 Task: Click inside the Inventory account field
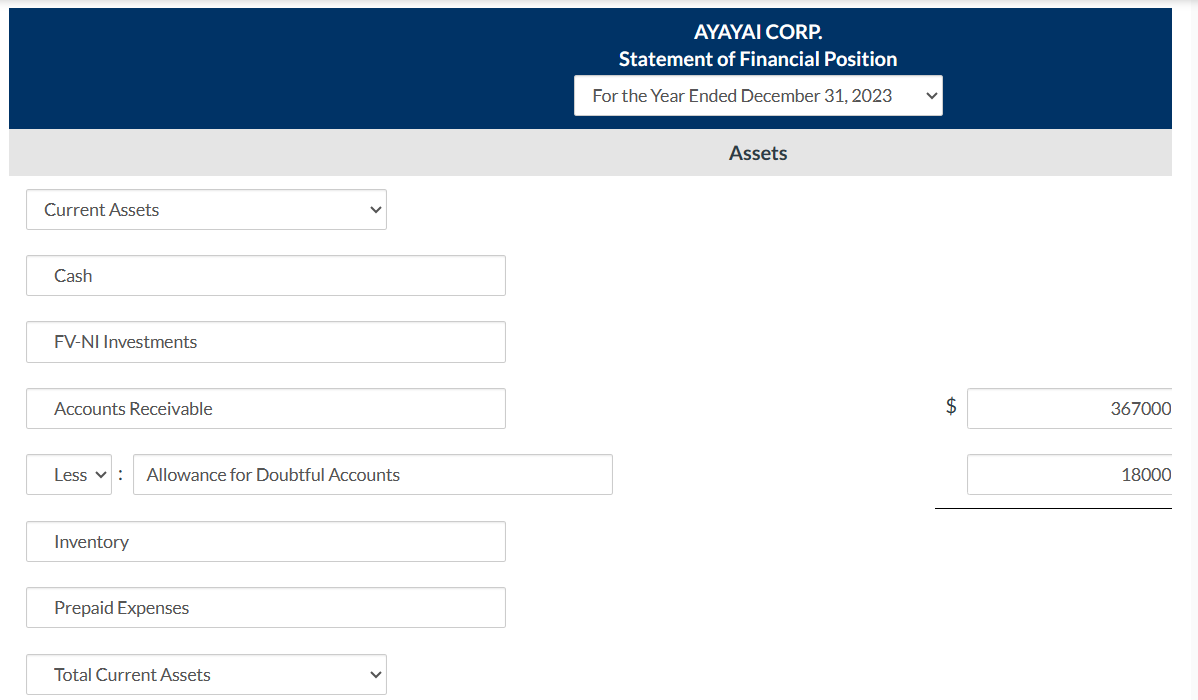[265, 541]
